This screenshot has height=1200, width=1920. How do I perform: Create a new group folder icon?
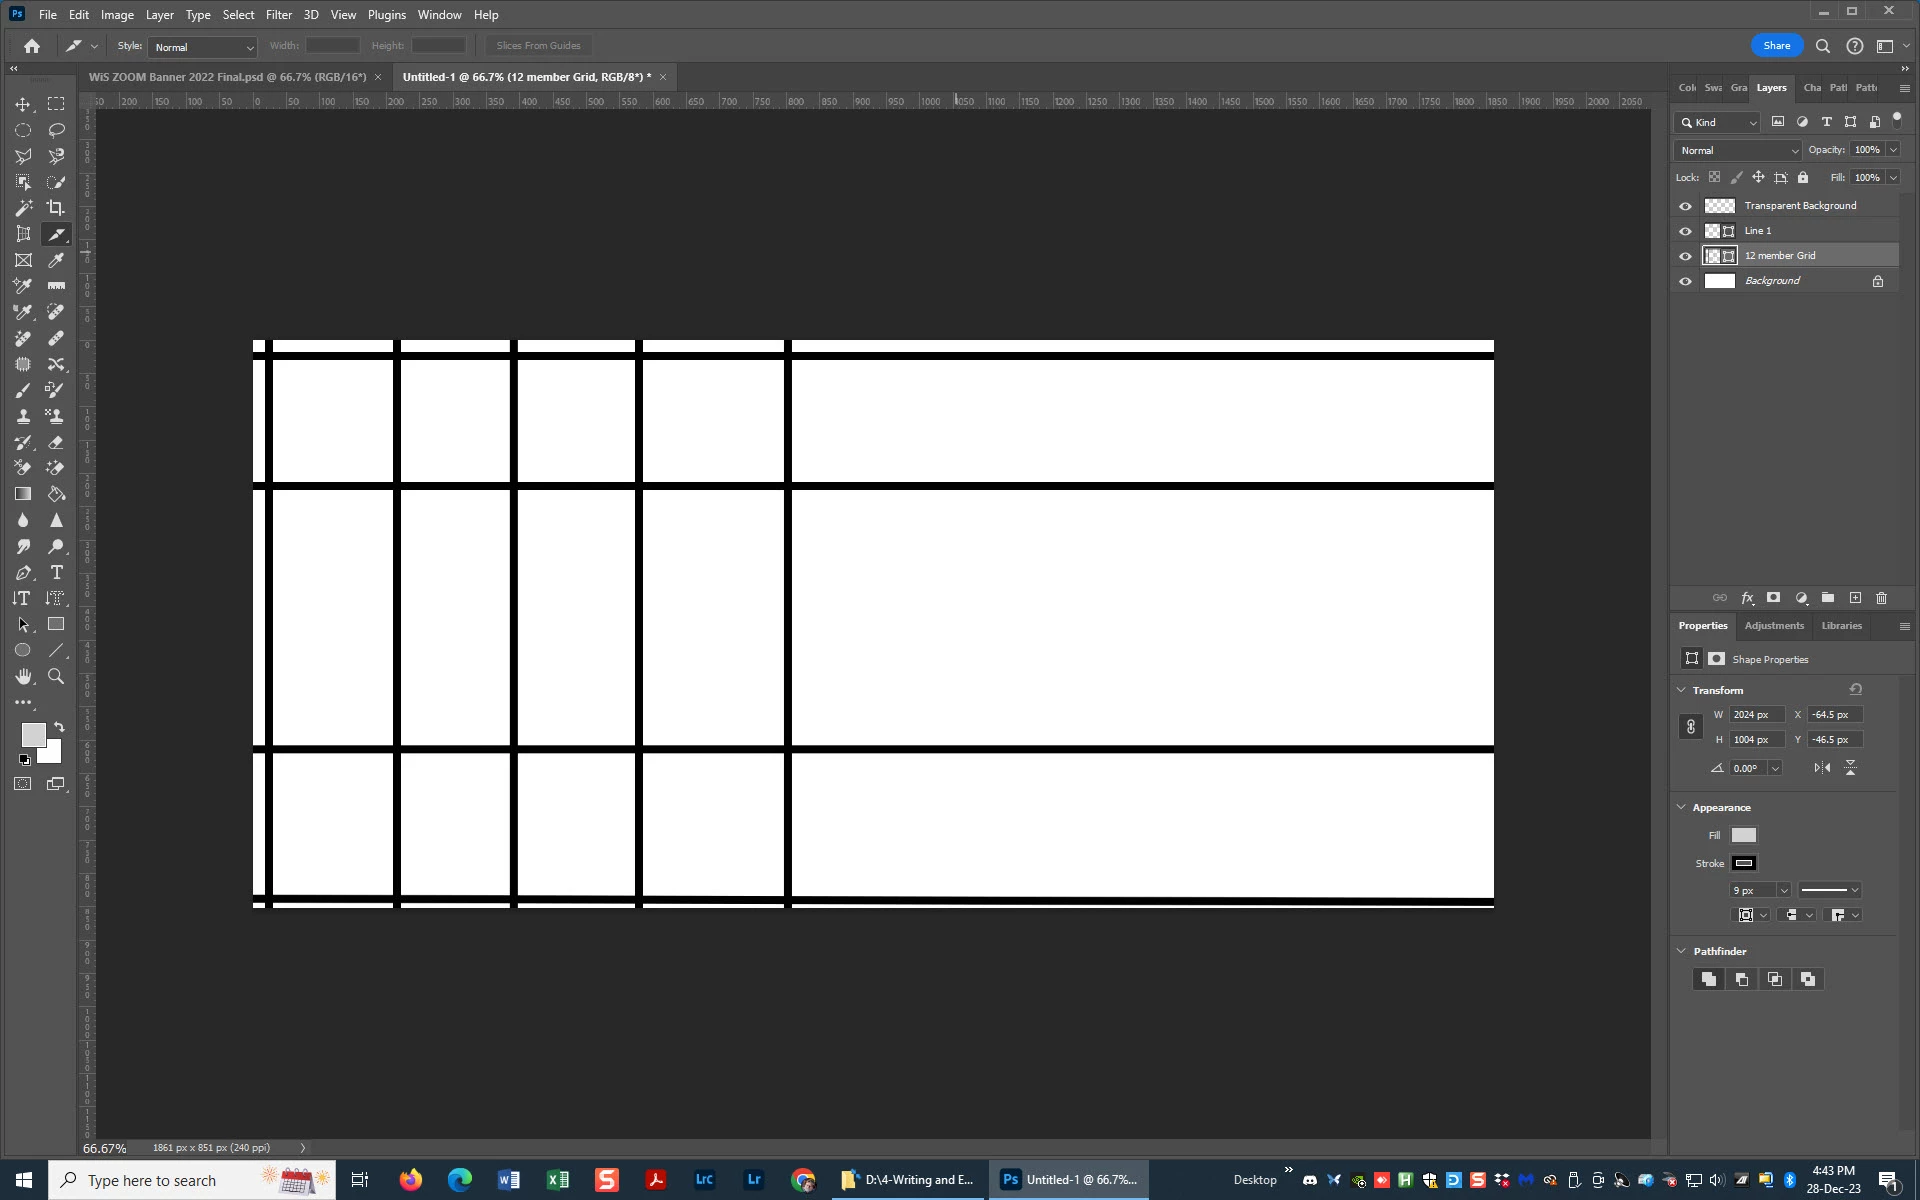tap(1827, 598)
